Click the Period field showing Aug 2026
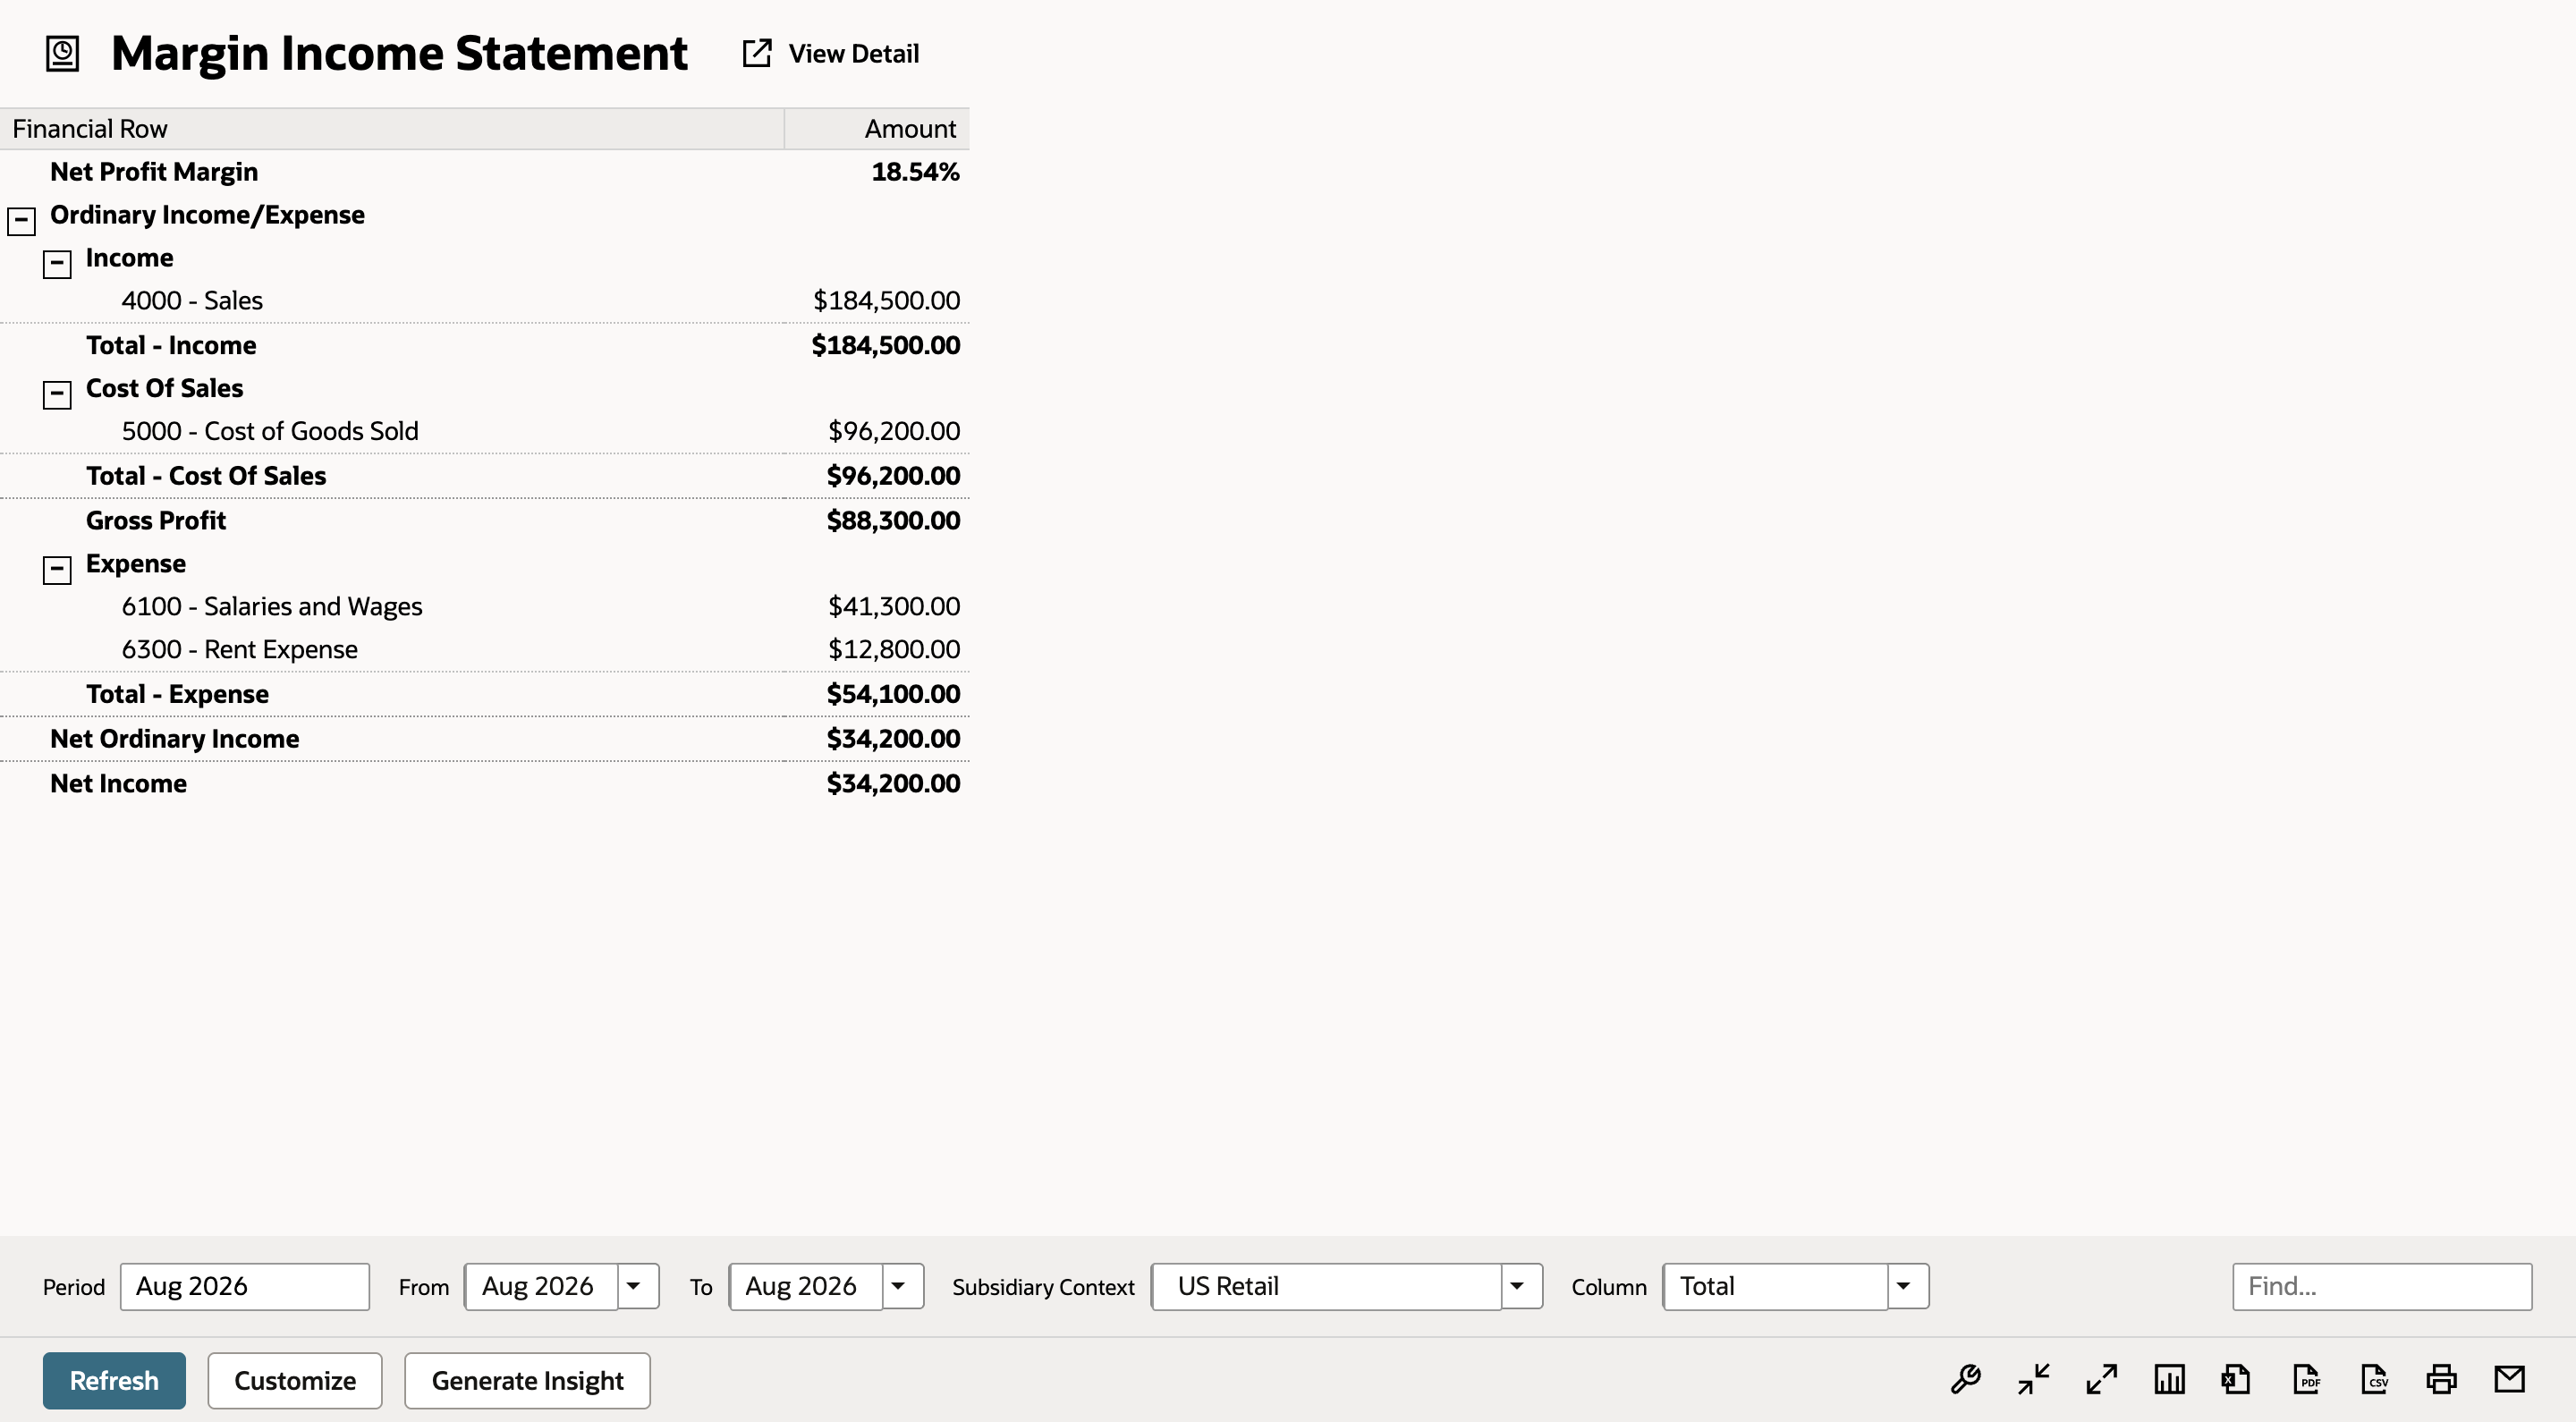The width and height of the screenshot is (2576, 1422). click(245, 1286)
